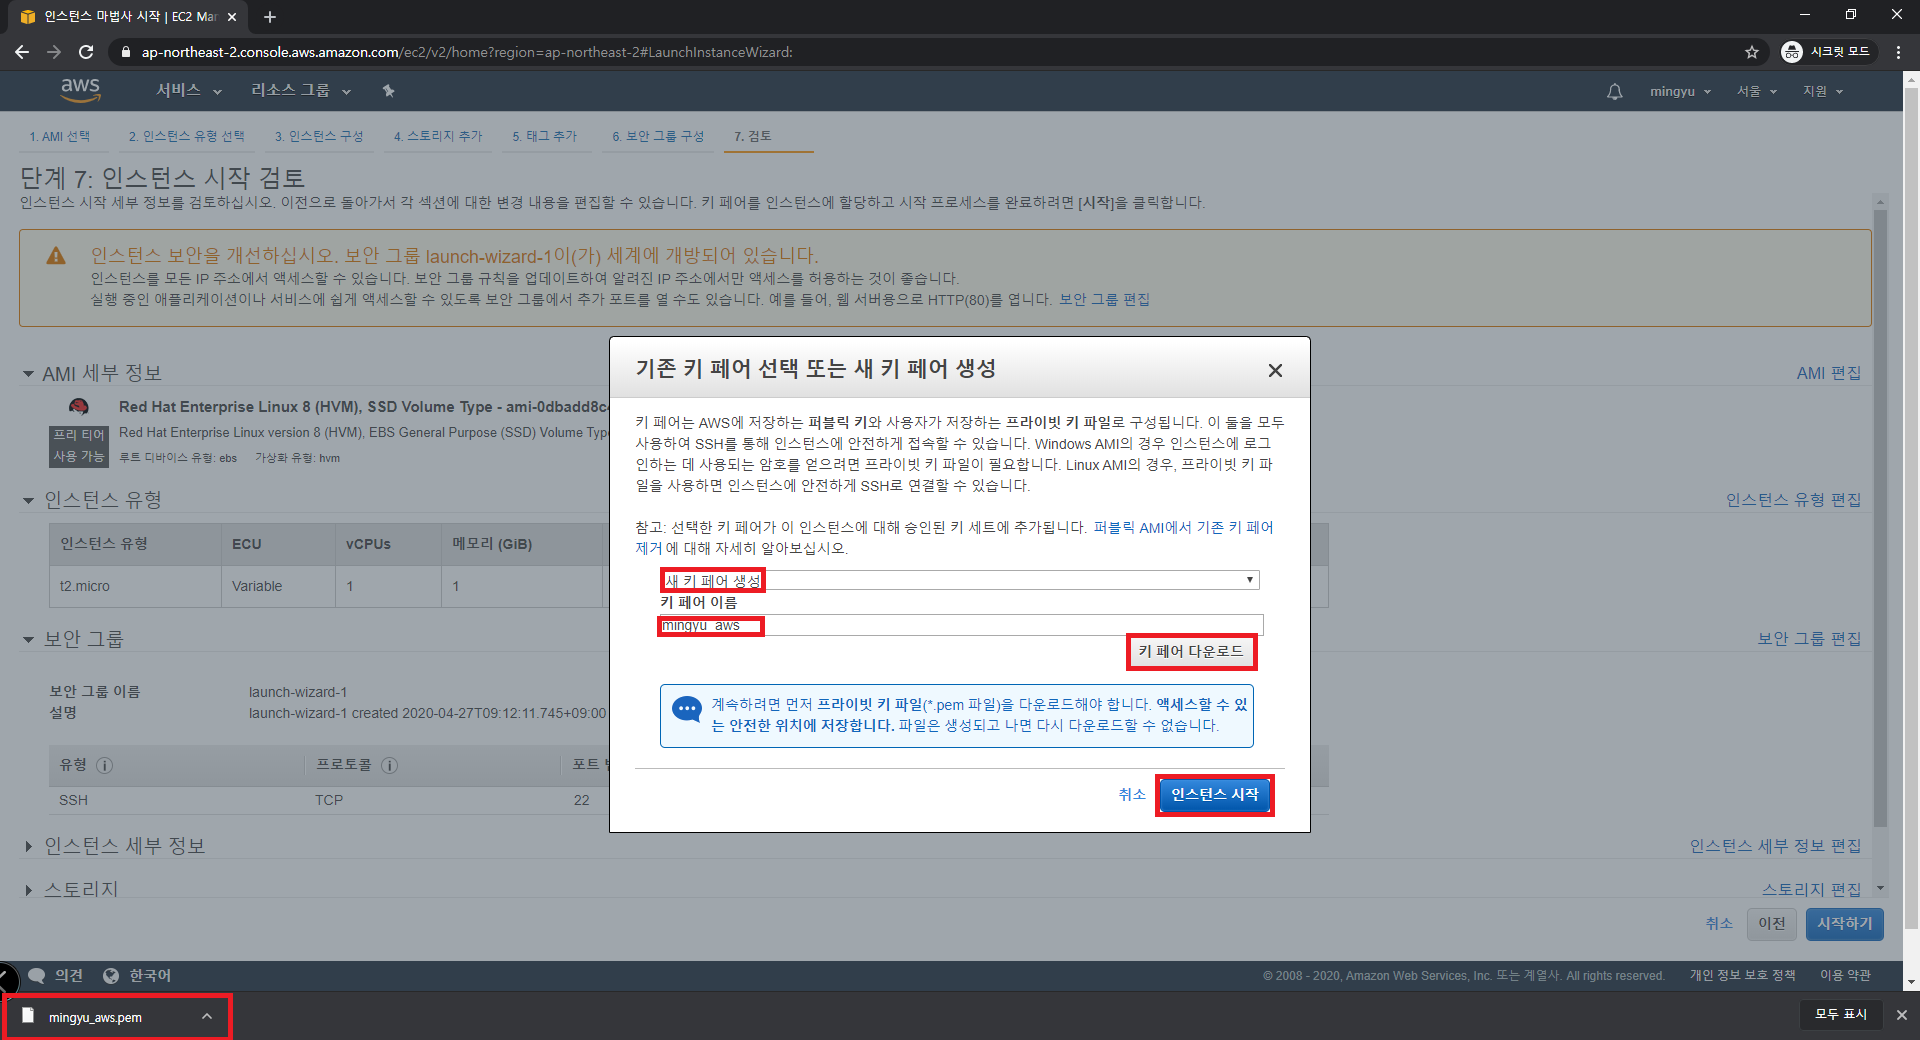This screenshot has width=1920, height=1040.
Task: Open the 서비스 dropdown menu
Action: tap(189, 90)
